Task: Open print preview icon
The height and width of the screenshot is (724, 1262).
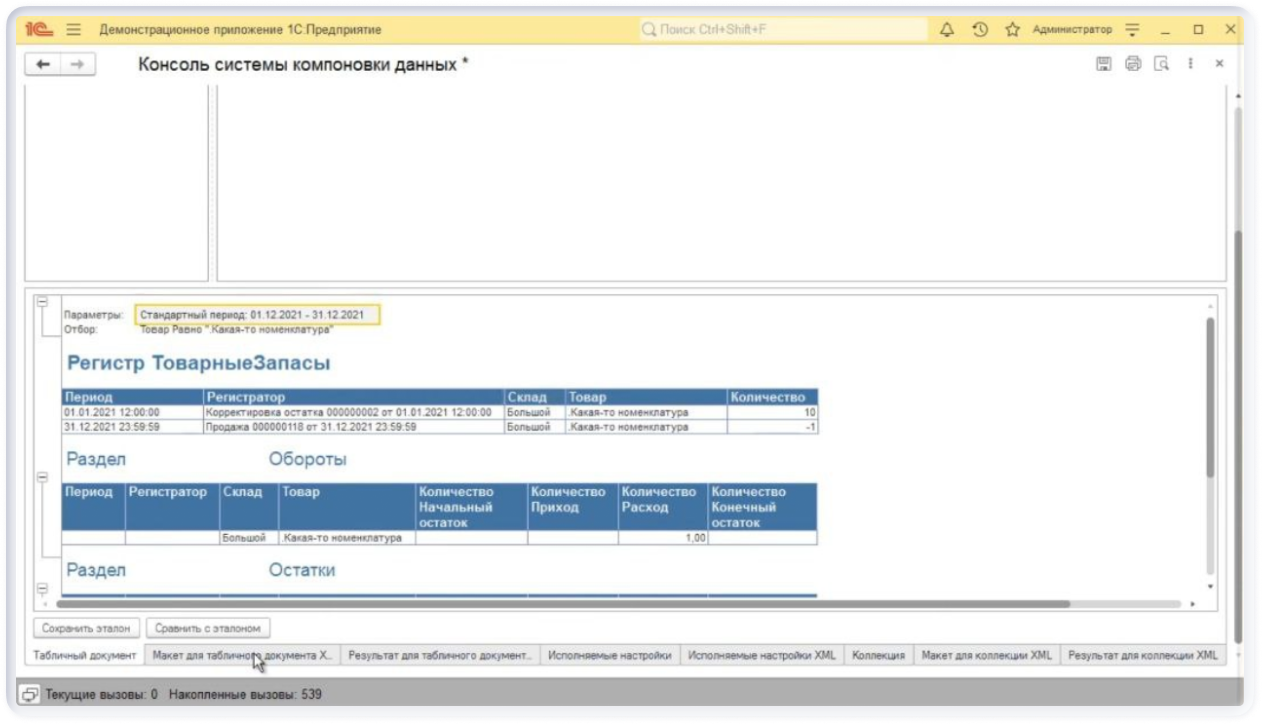Action: pos(1161,64)
